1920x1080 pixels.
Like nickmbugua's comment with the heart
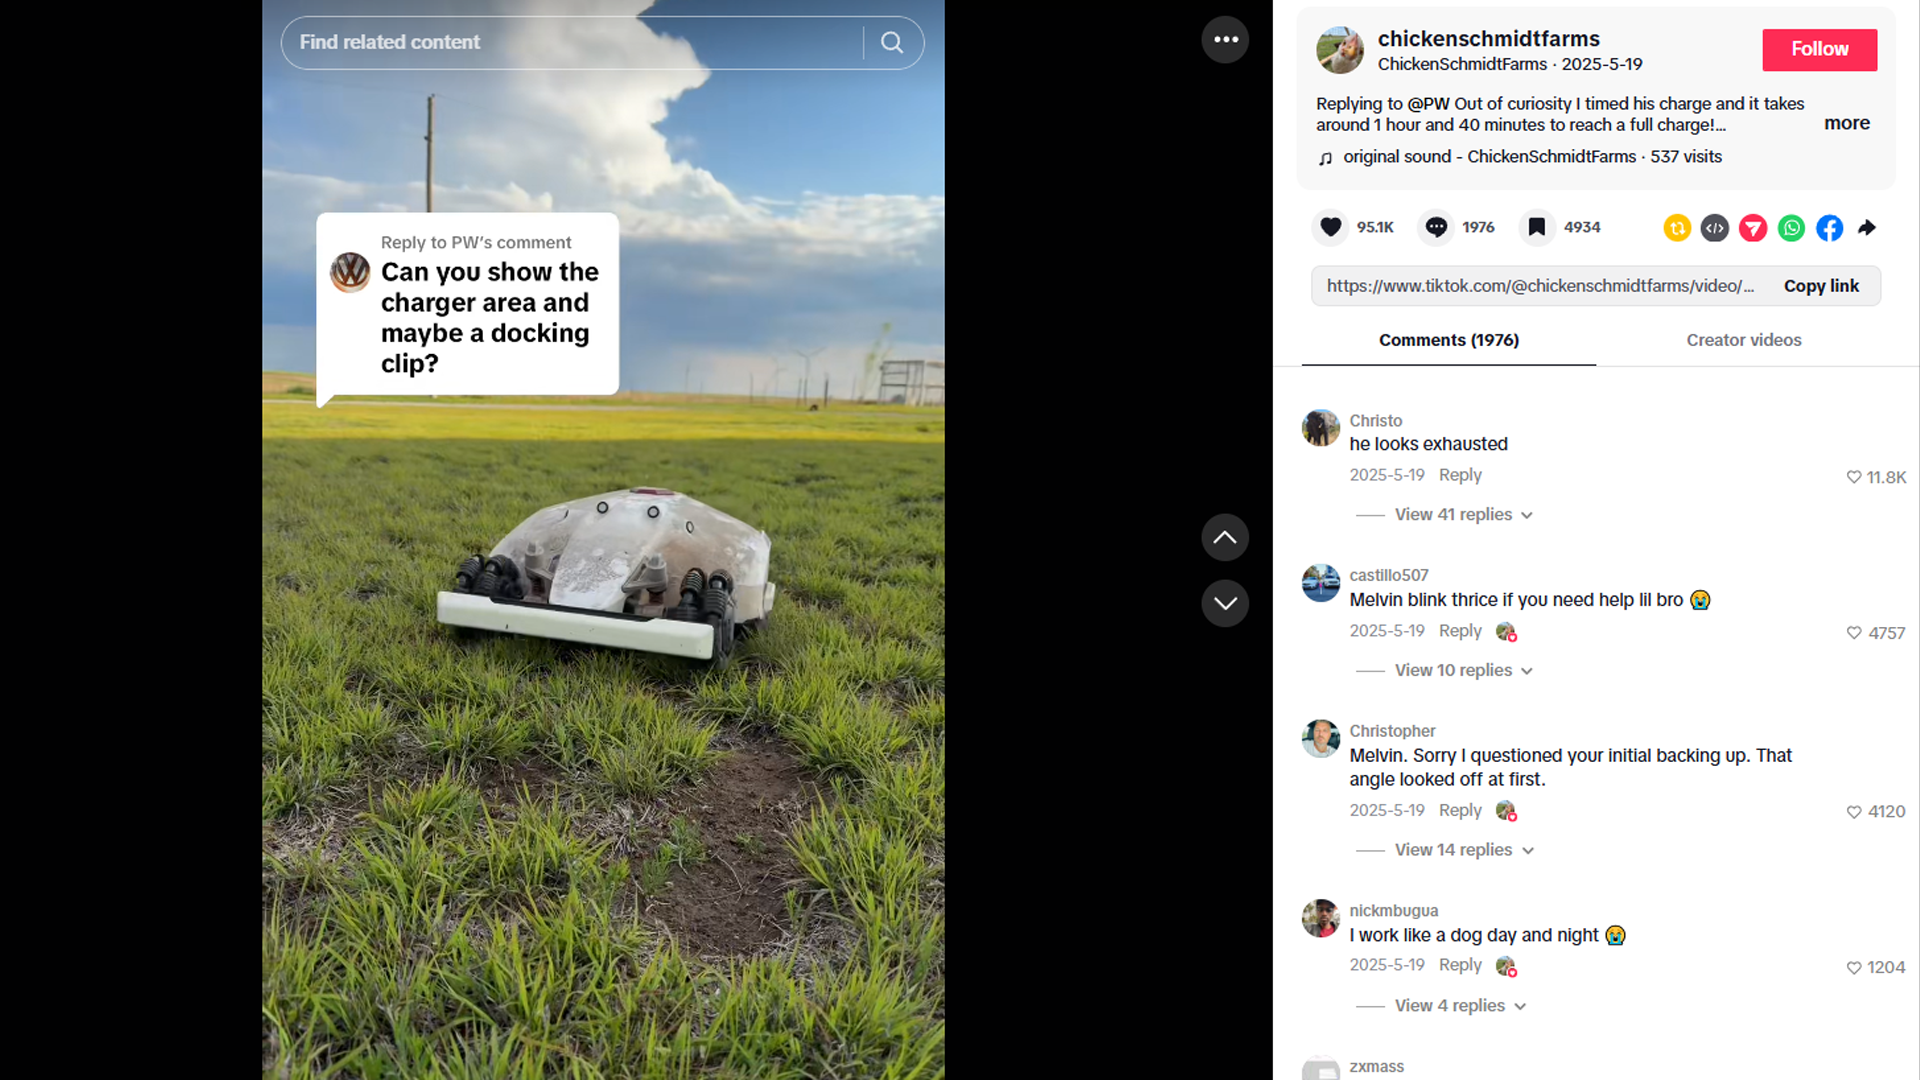[1853, 967]
